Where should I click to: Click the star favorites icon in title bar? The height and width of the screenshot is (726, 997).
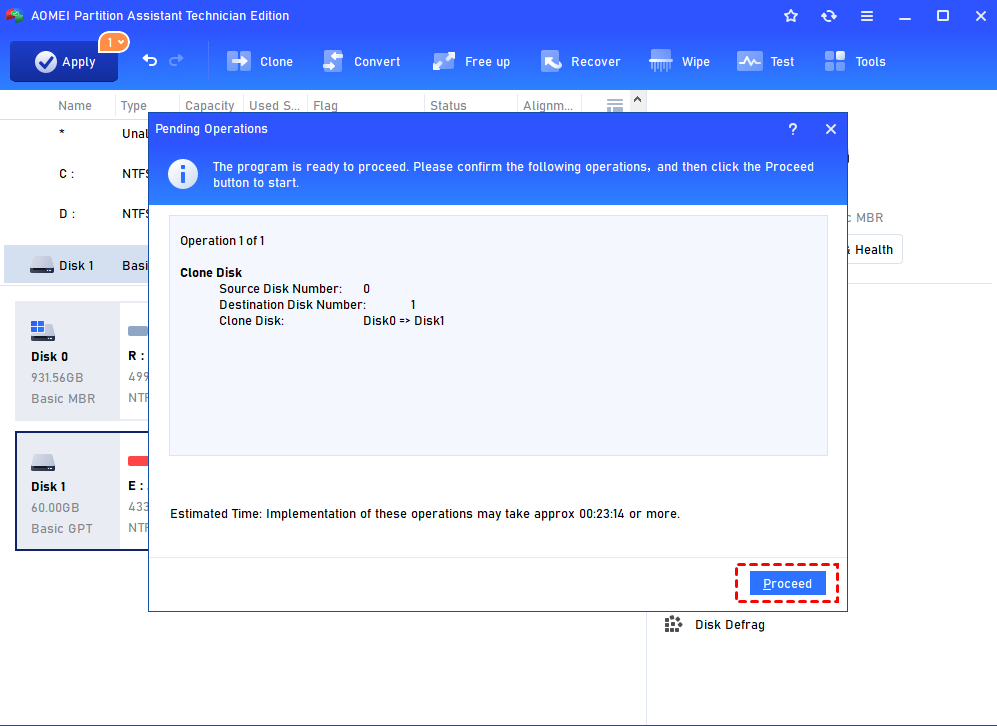point(790,16)
